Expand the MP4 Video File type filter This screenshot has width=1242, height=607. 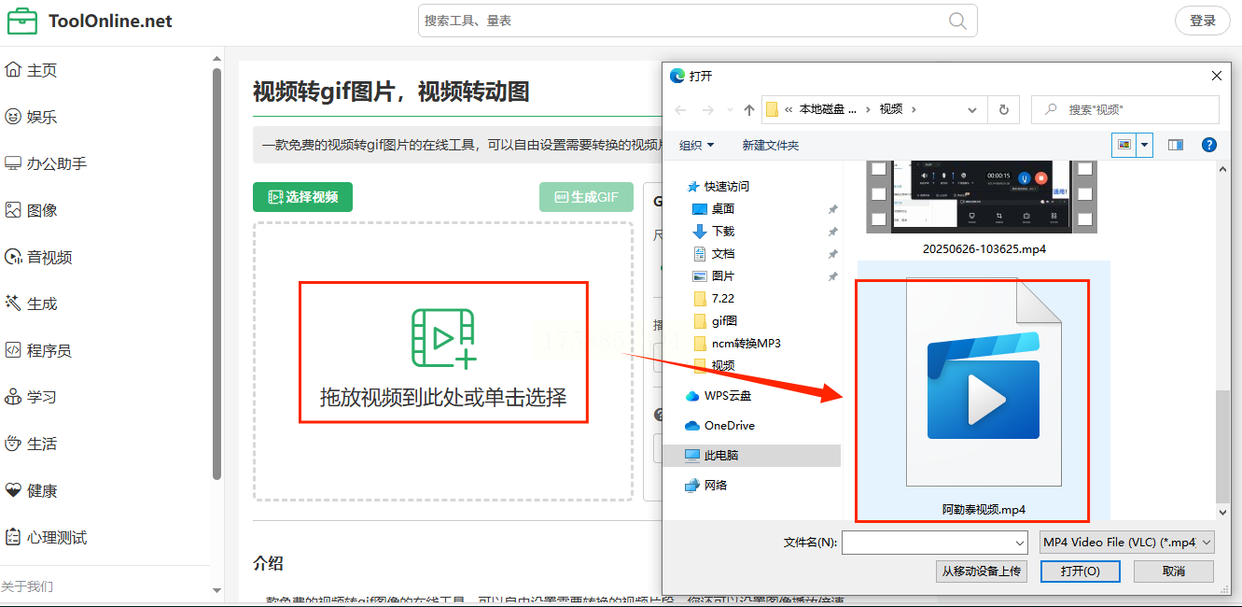click(1127, 542)
